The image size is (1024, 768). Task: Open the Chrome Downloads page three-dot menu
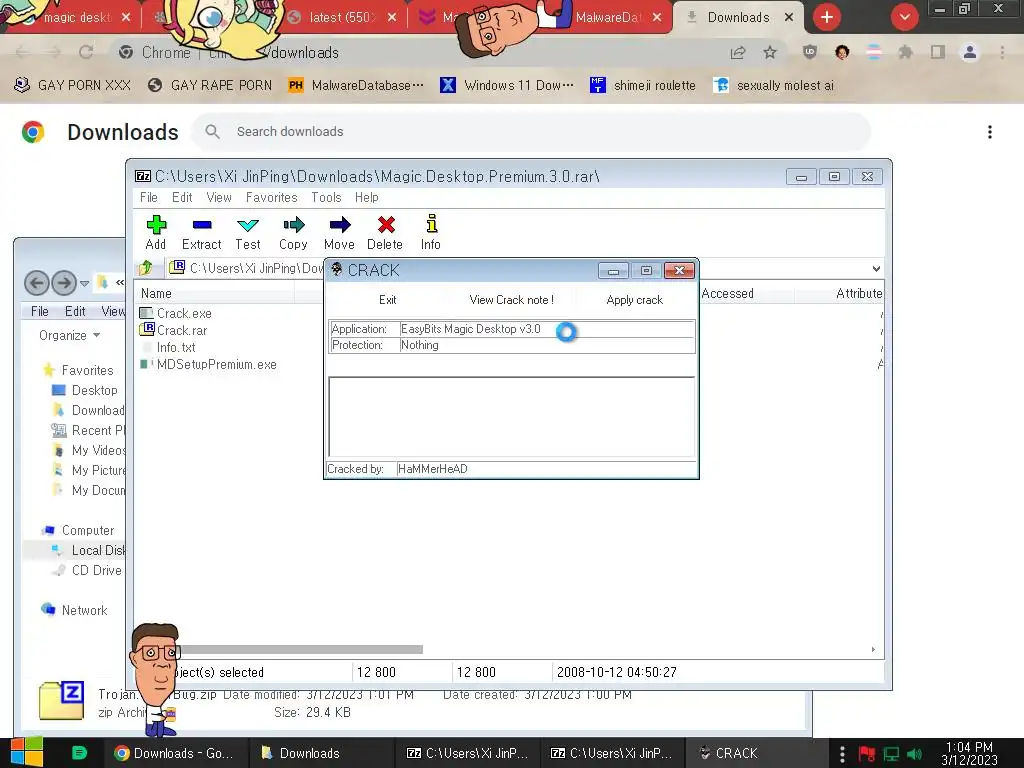[x=990, y=132]
